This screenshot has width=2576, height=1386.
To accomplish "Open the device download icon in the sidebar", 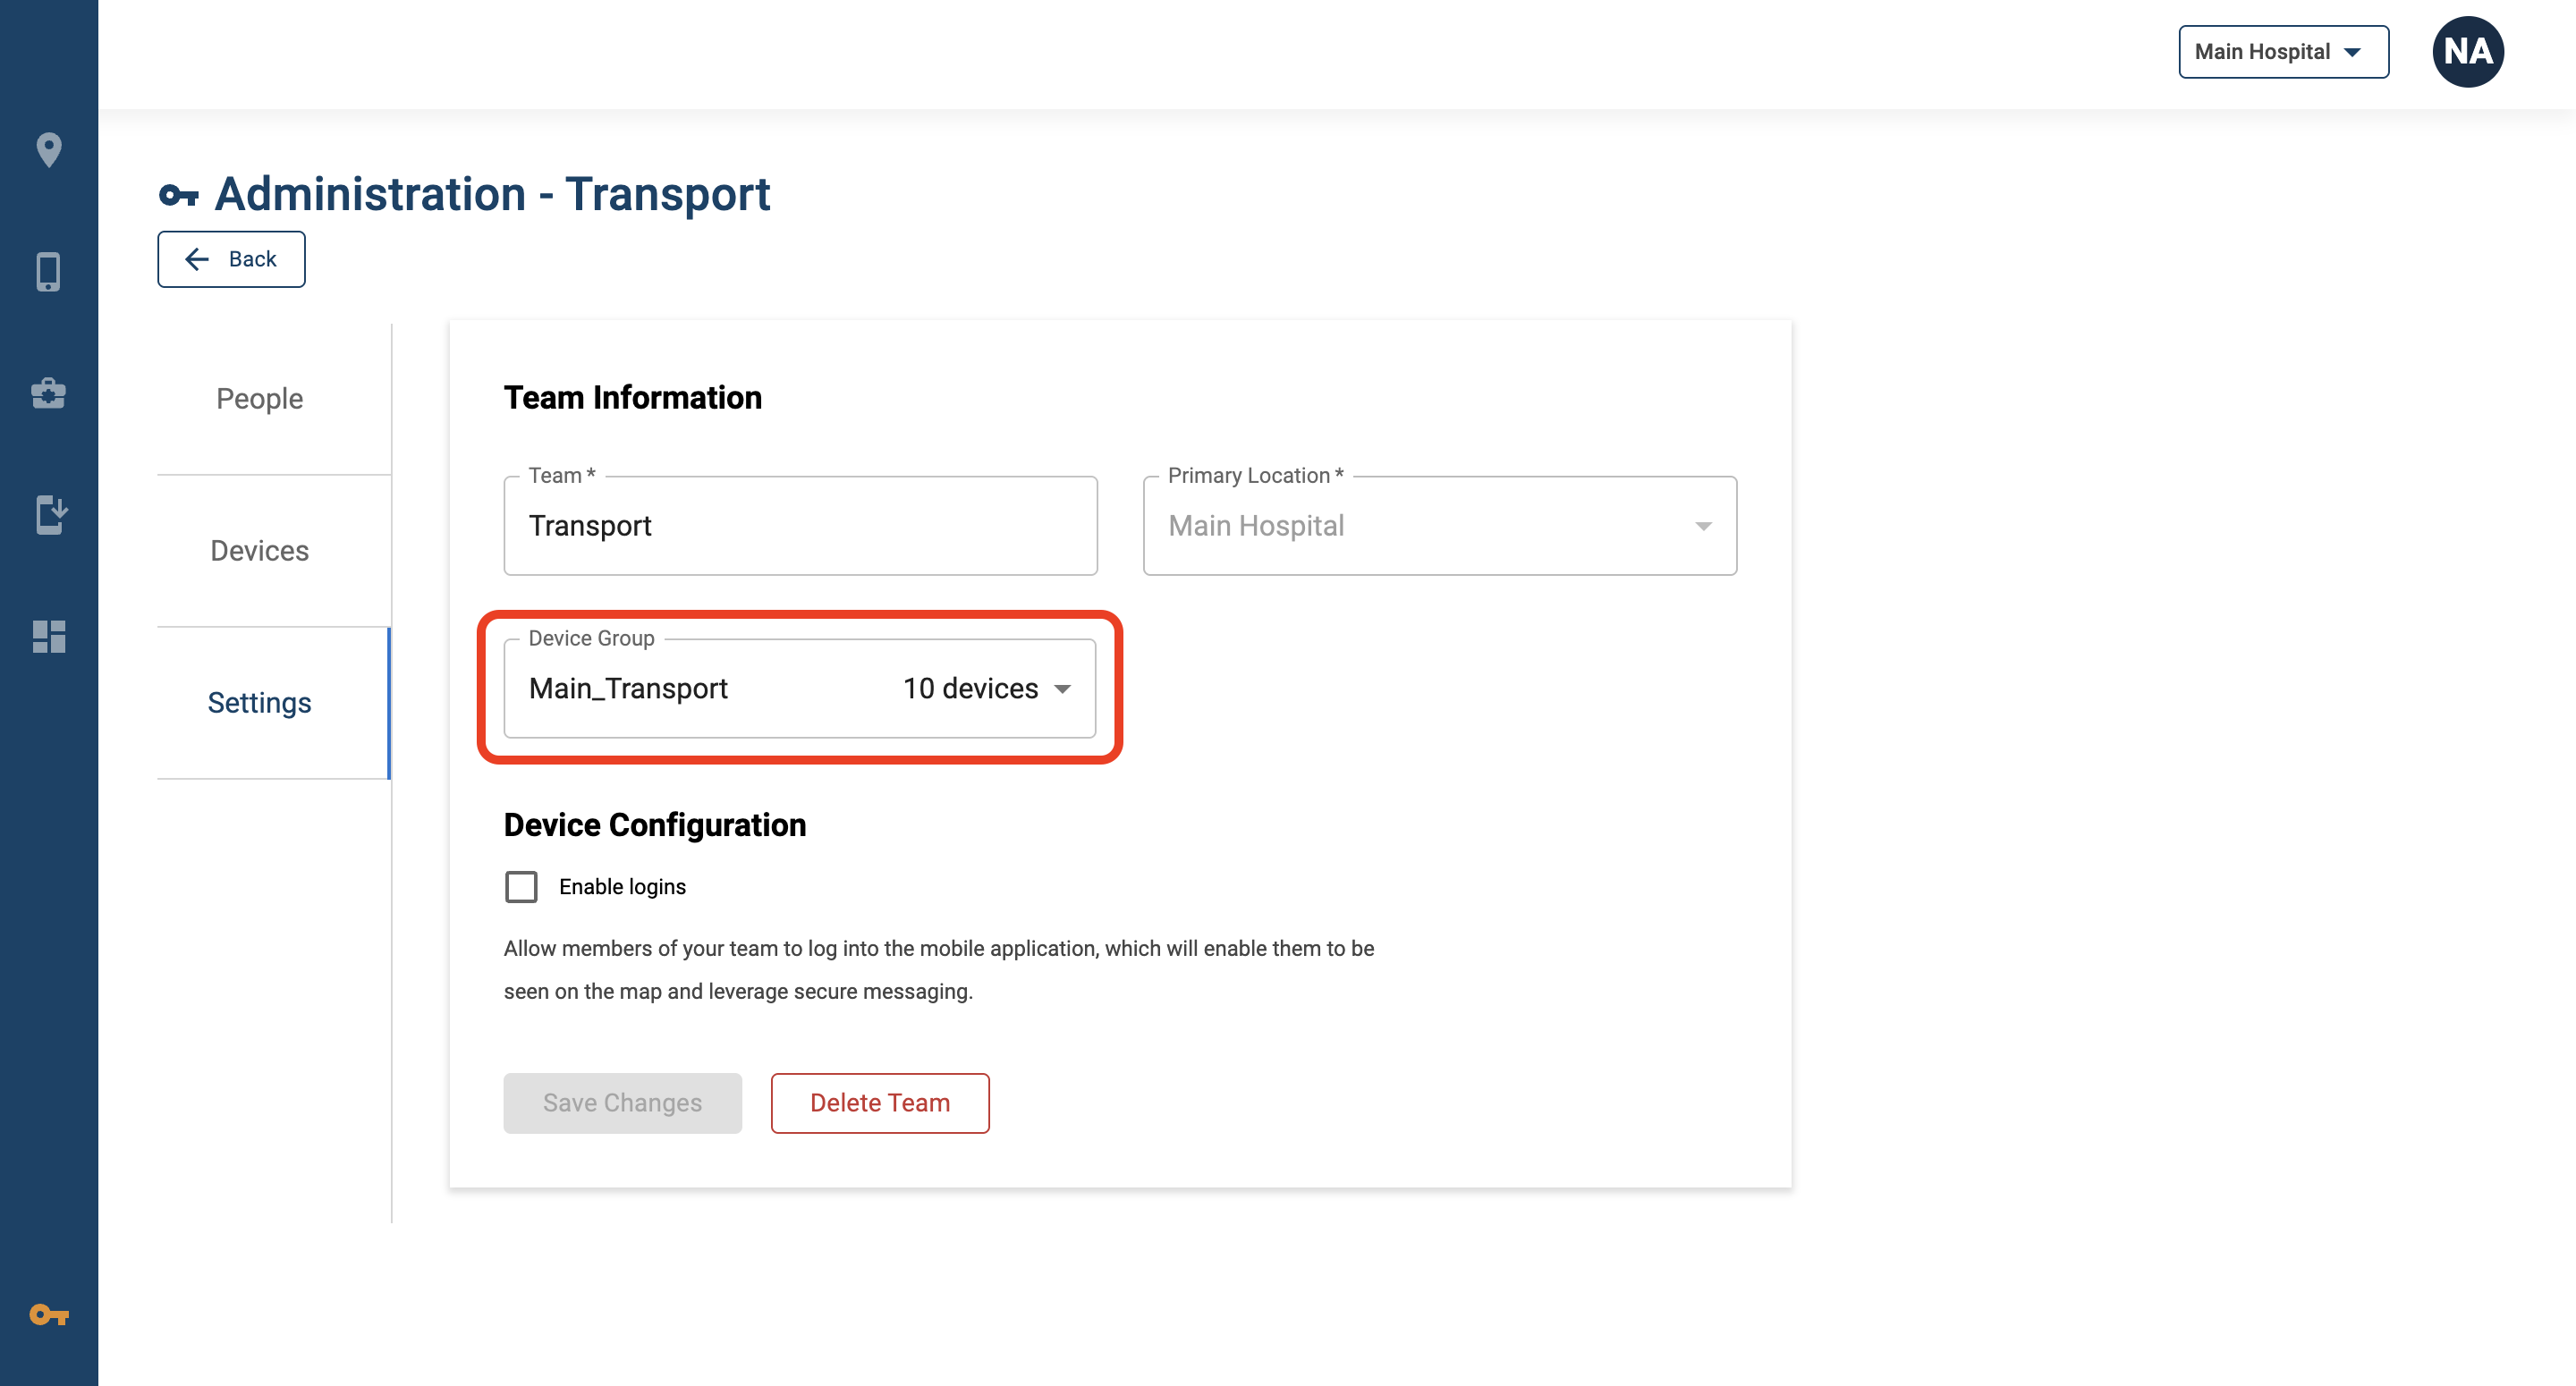I will point(50,515).
